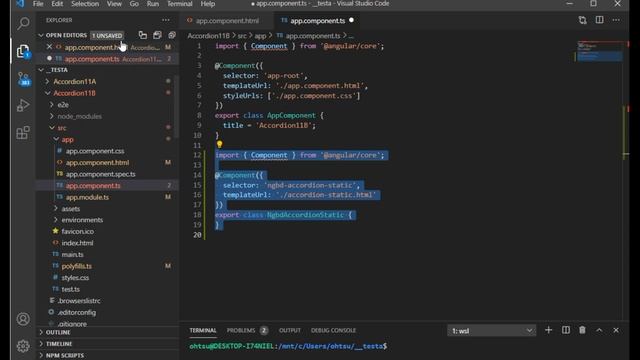Expand the environments folder
Viewport: 640px width, 360px height.
[x=82, y=220]
